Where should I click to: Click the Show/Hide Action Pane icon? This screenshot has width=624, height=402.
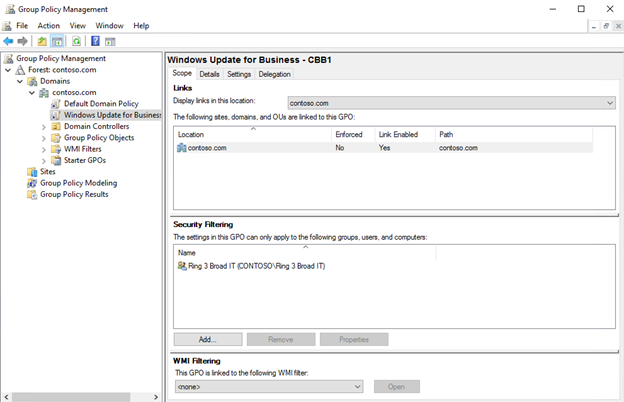(x=110, y=41)
